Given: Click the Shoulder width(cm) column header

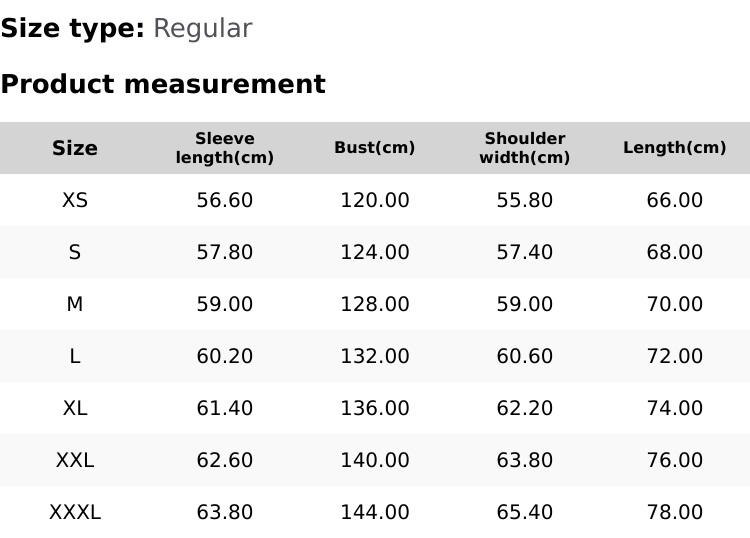Looking at the screenshot, I should [x=525, y=148].
